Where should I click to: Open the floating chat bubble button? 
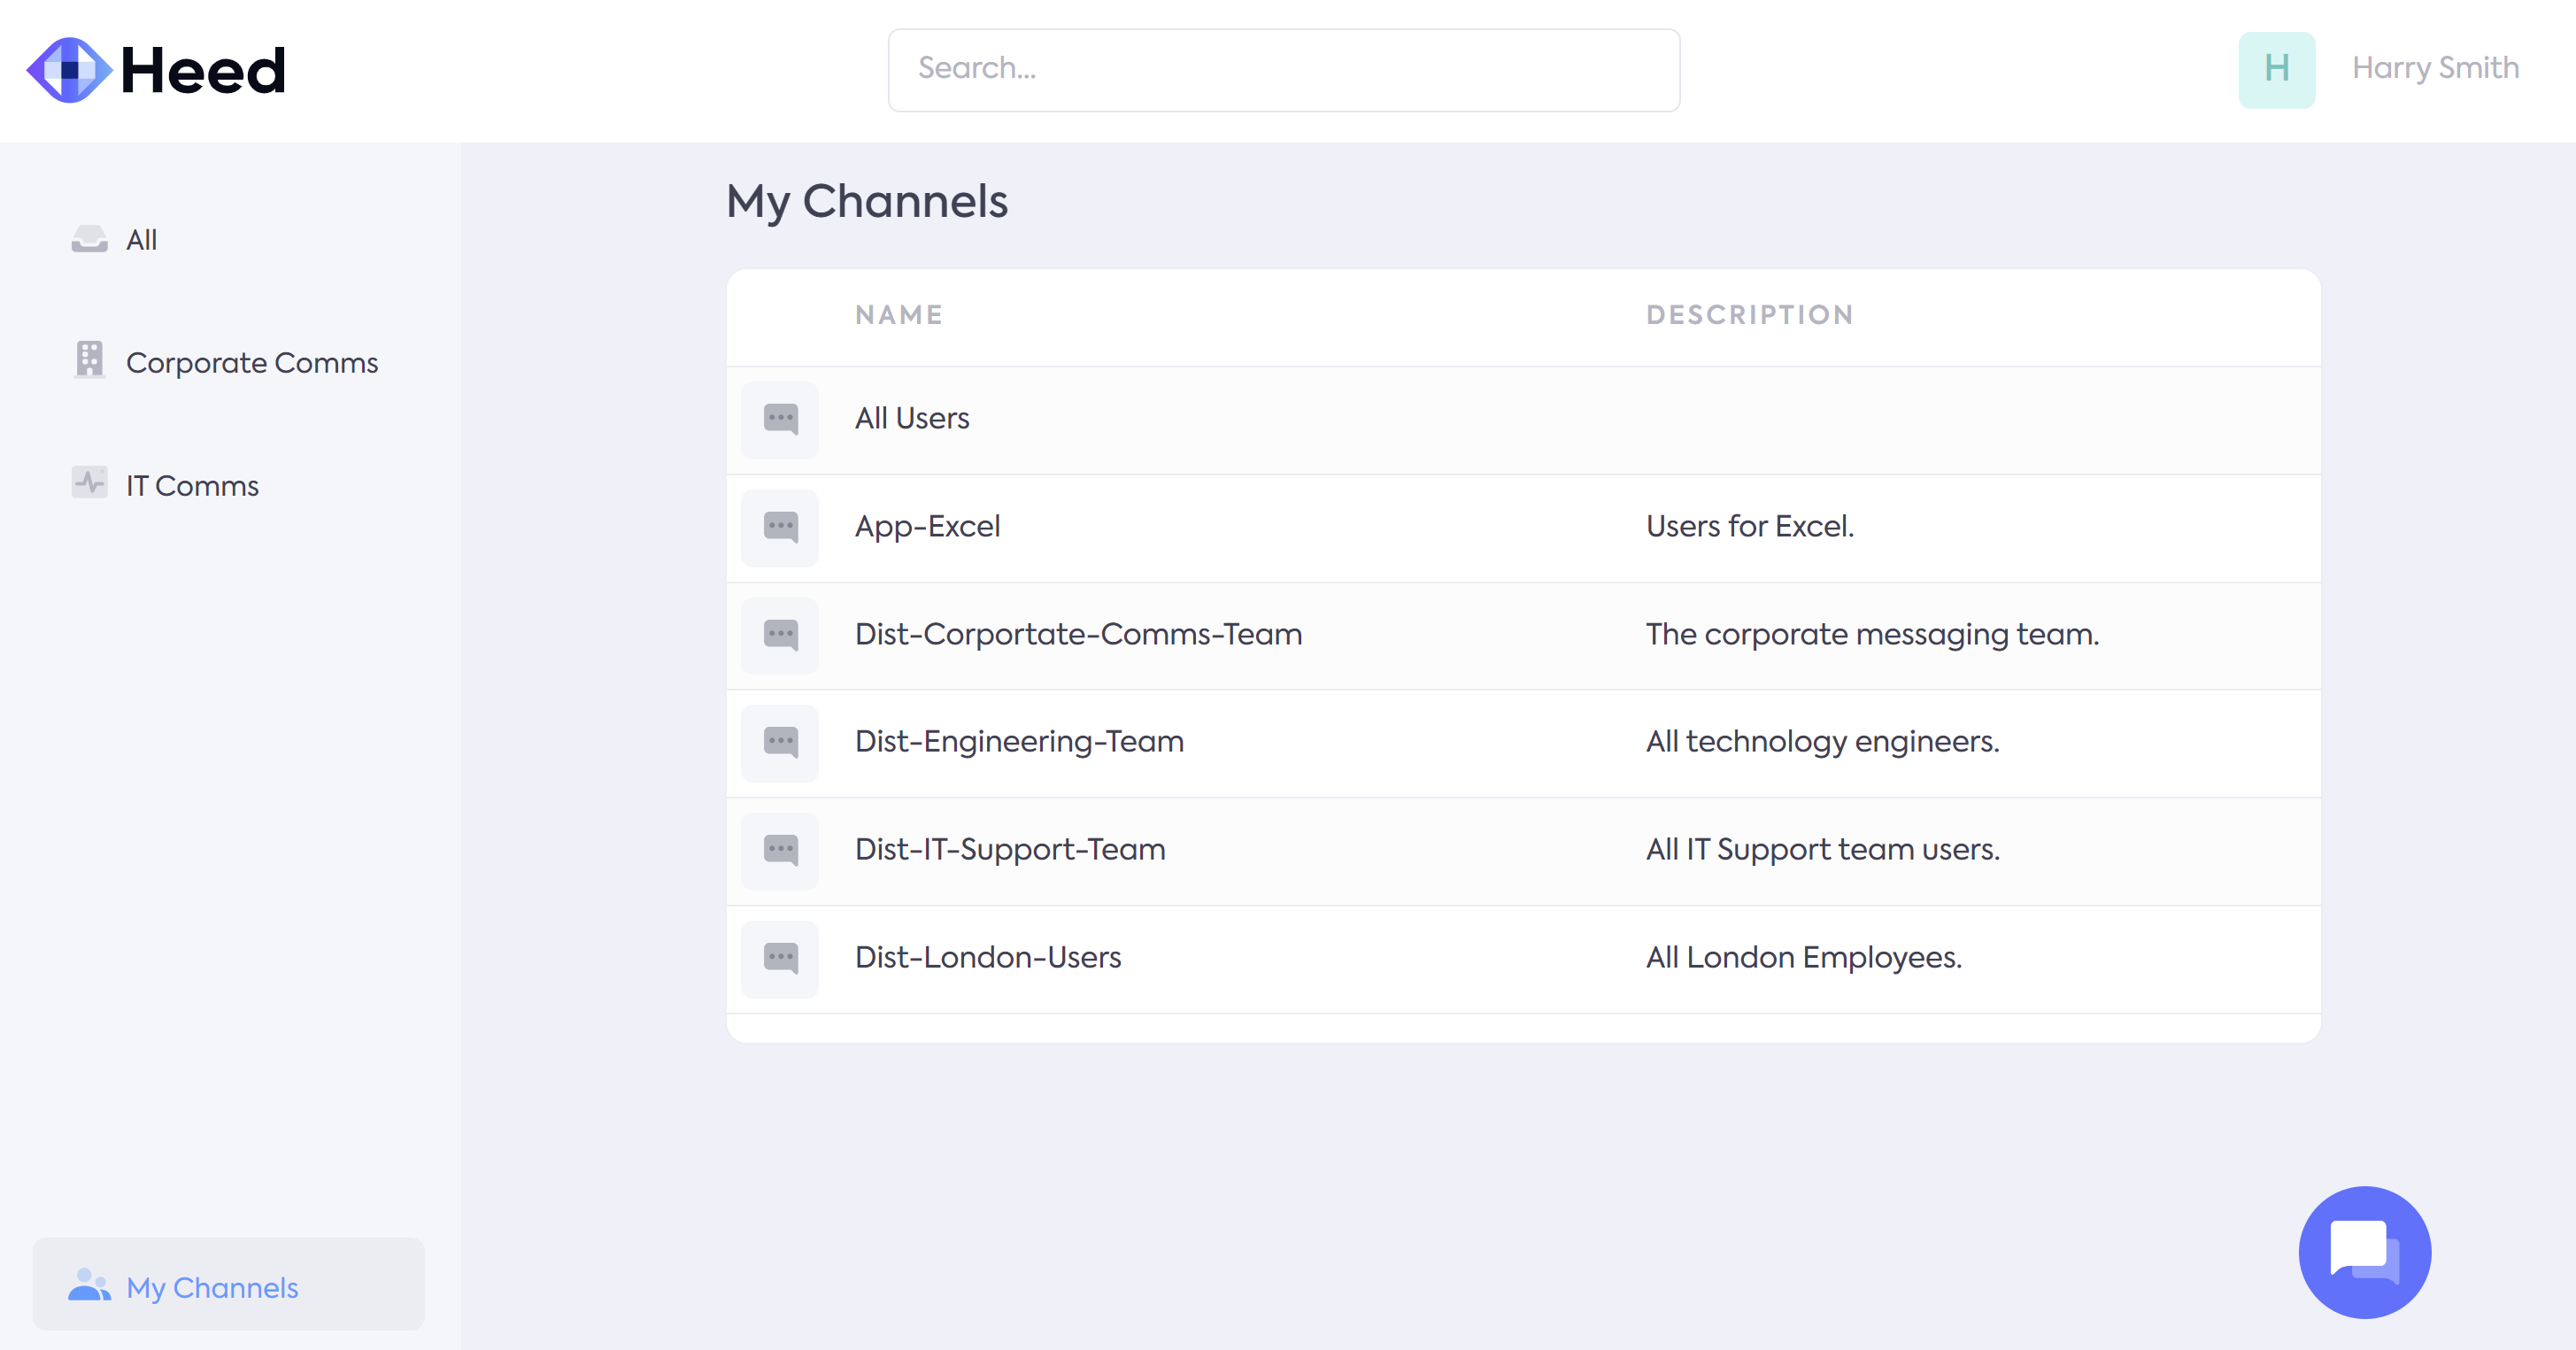(2364, 1252)
